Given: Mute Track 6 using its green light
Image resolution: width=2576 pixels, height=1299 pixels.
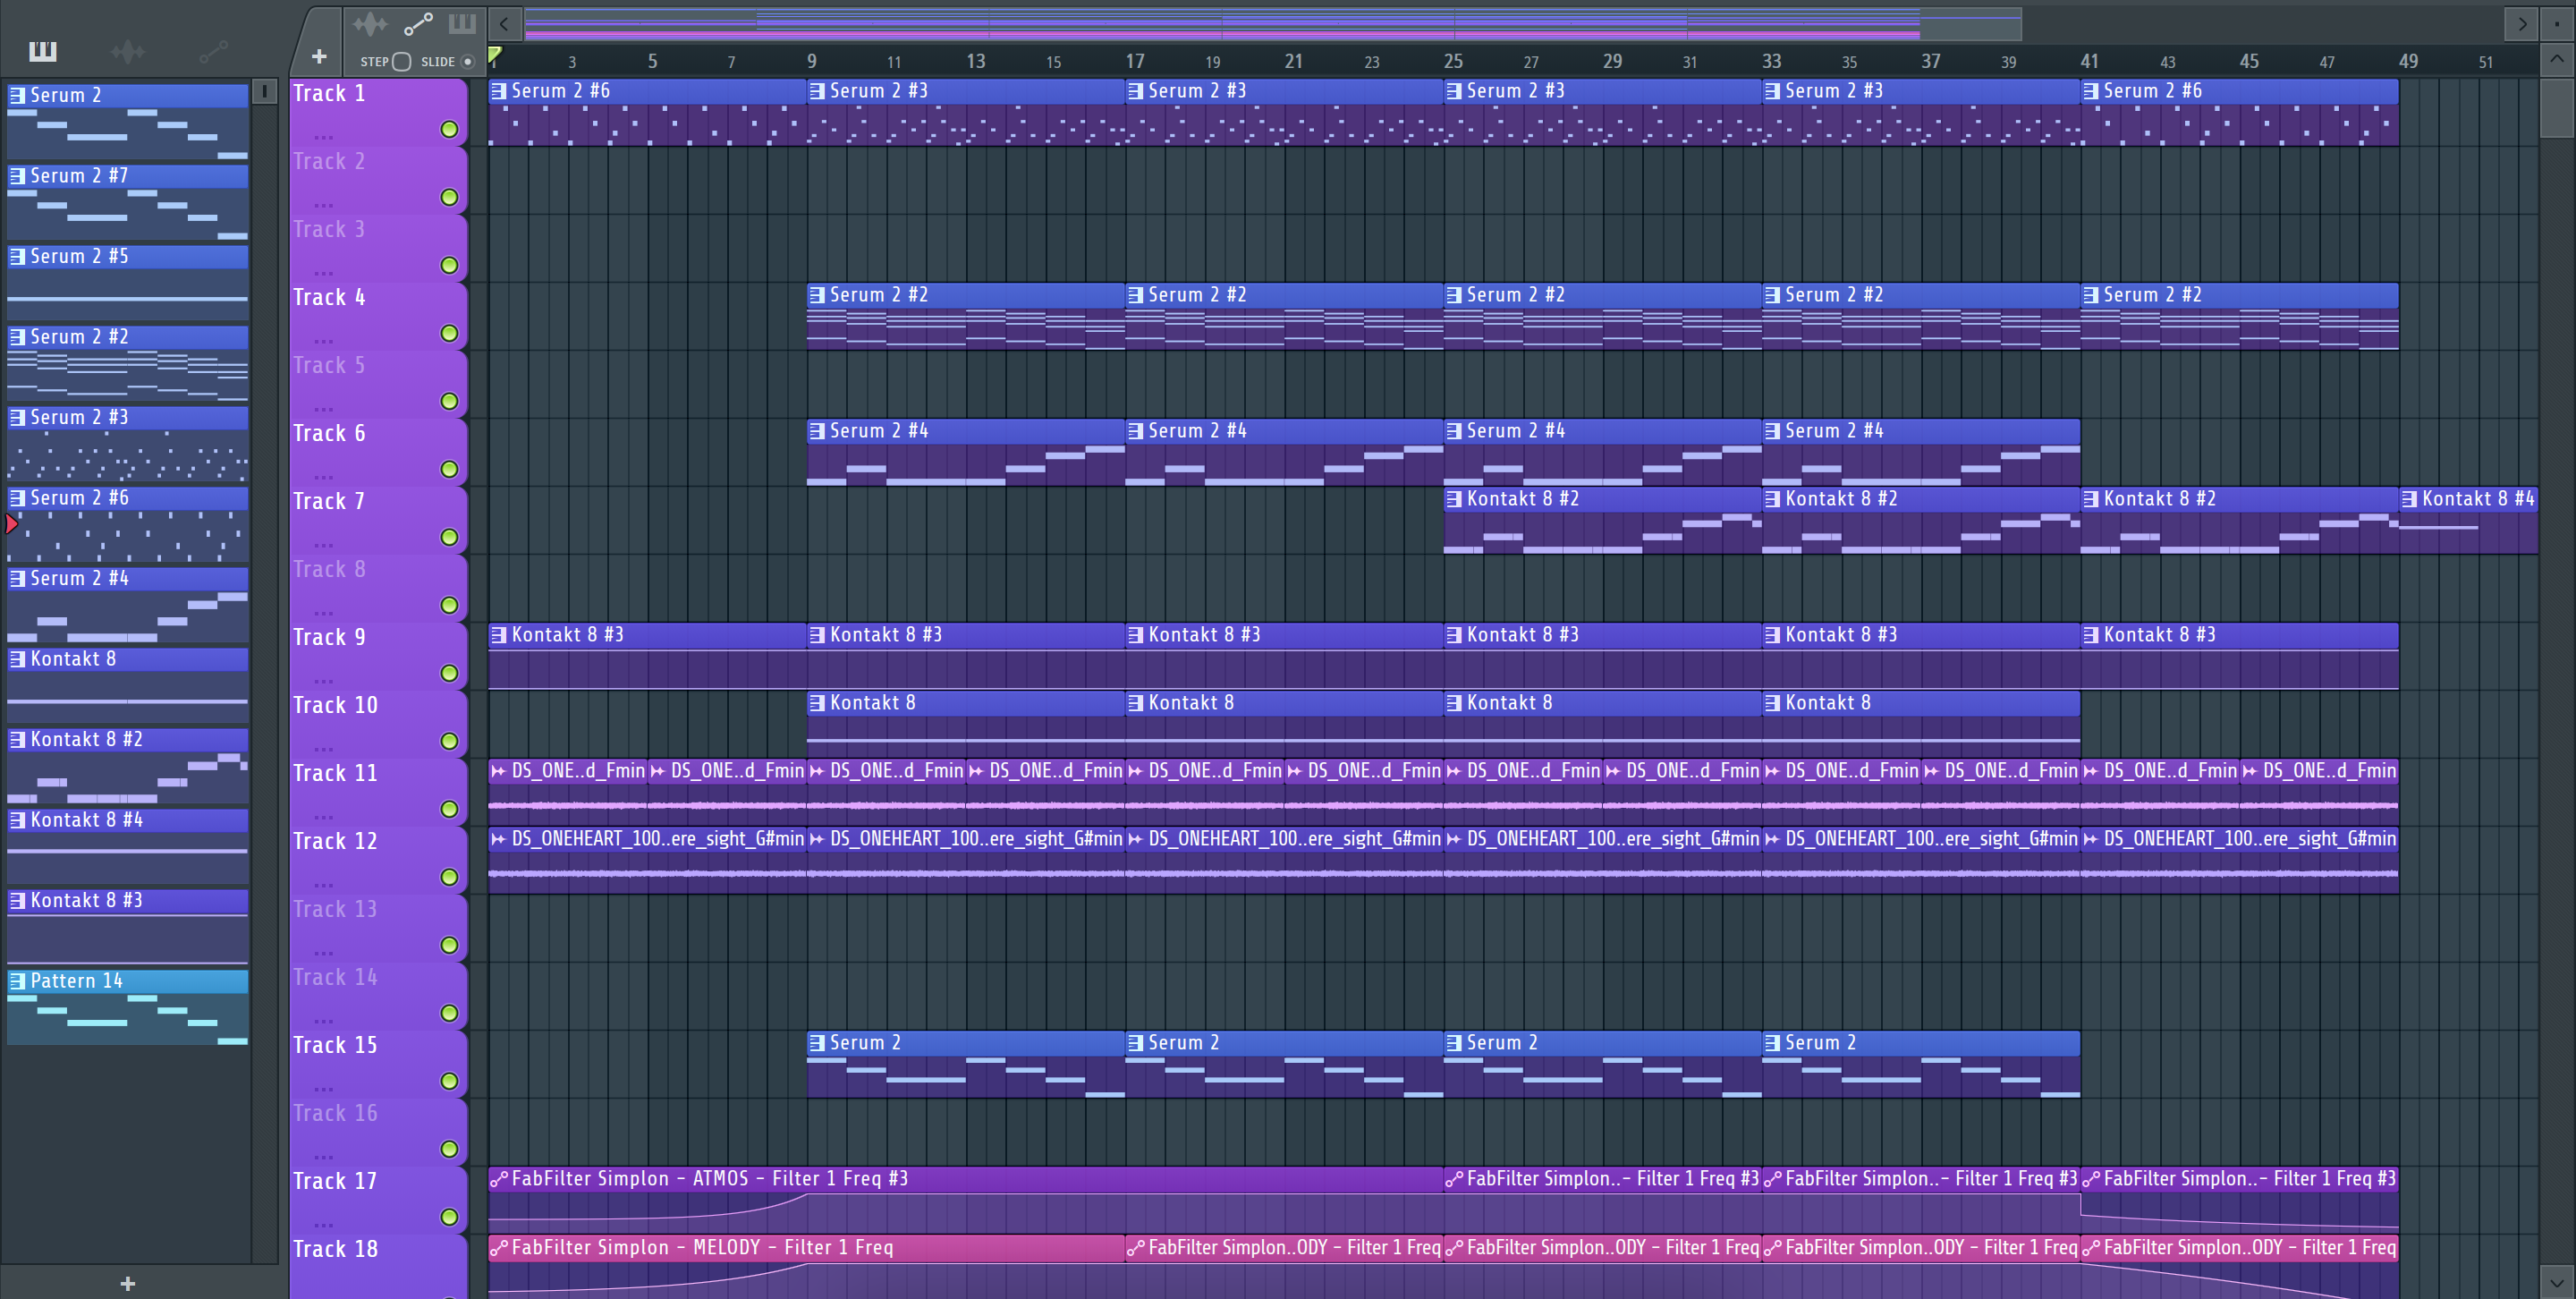Looking at the screenshot, I should coord(449,469).
